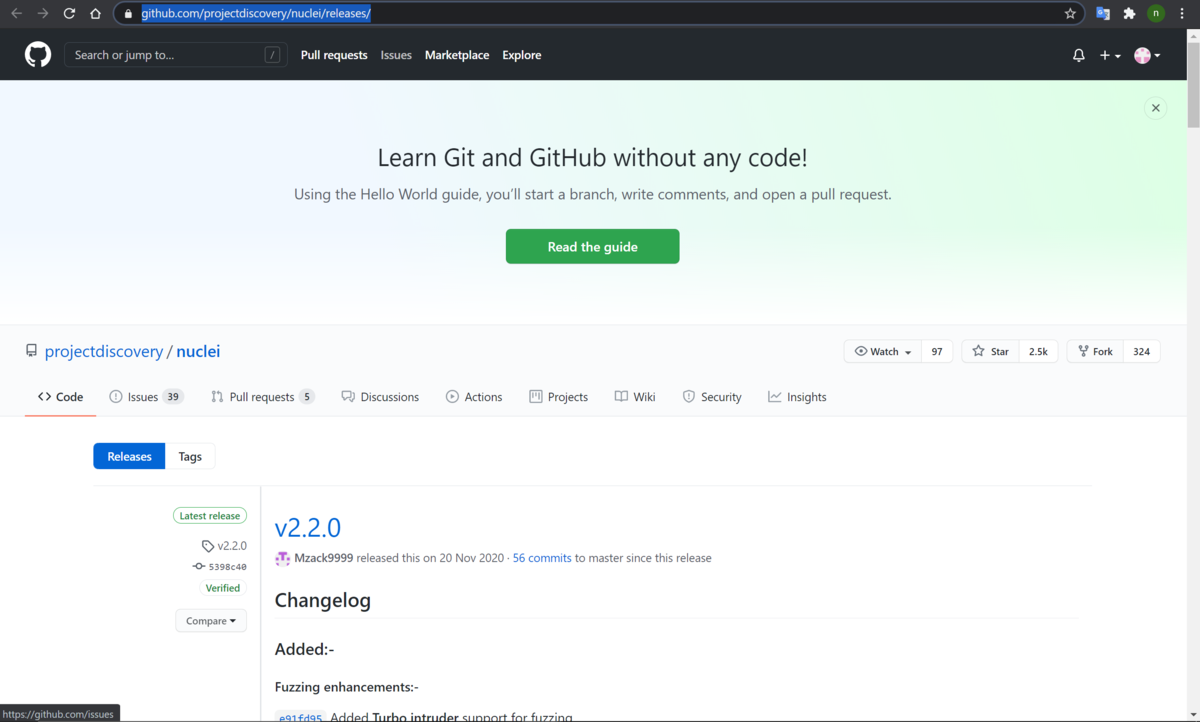The width and height of the screenshot is (1200, 722).
Task: Click the v2.2.0 tag icon in sidebar
Action: point(208,546)
